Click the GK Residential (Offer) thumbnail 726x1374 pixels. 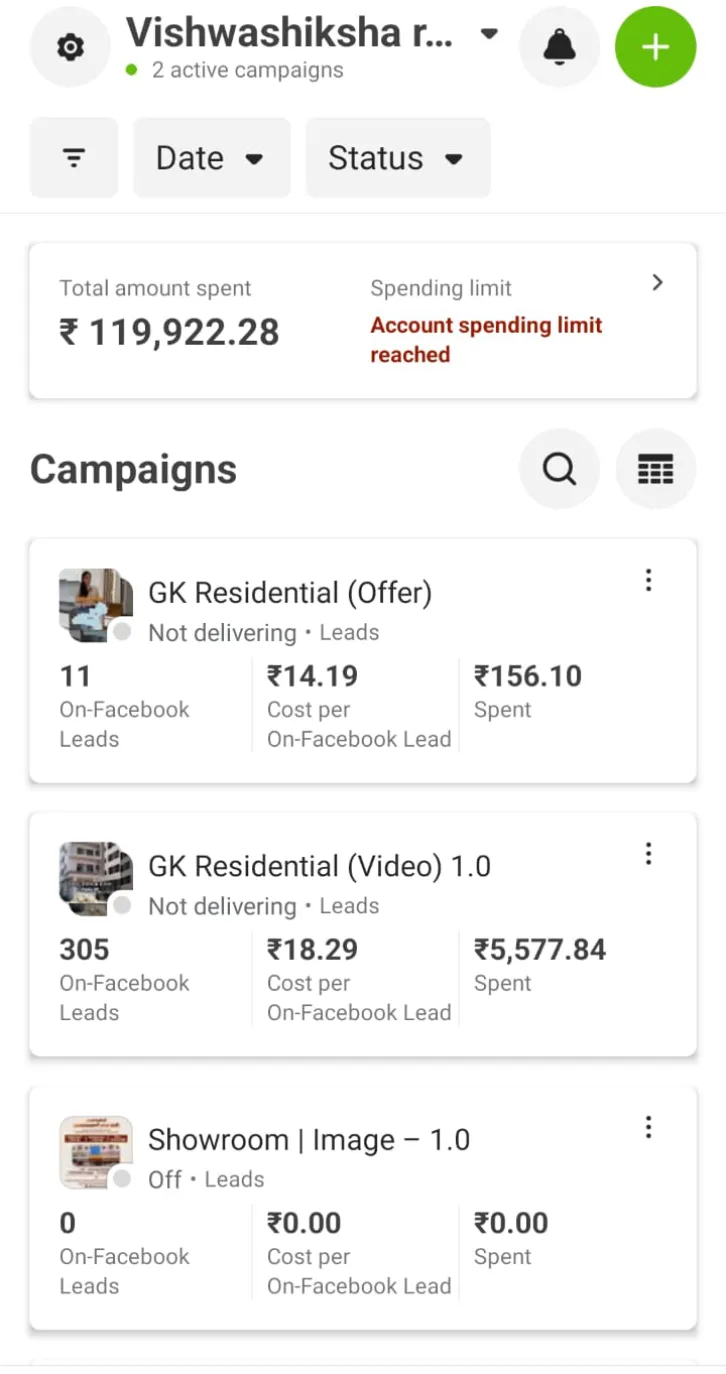click(95, 604)
